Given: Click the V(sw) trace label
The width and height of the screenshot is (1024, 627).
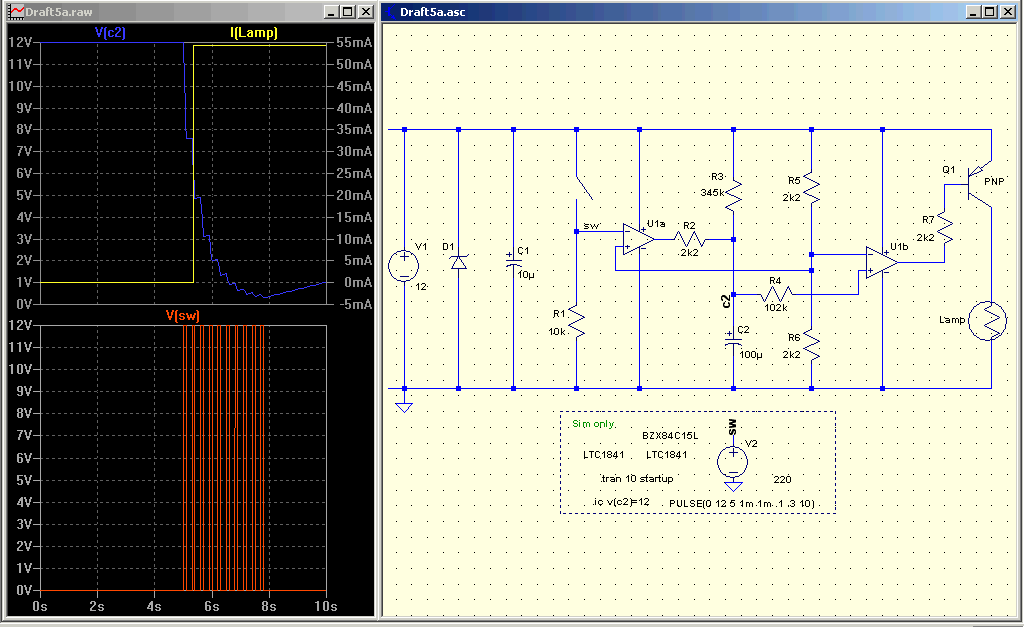Looking at the screenshot, I should pos(183,316).
